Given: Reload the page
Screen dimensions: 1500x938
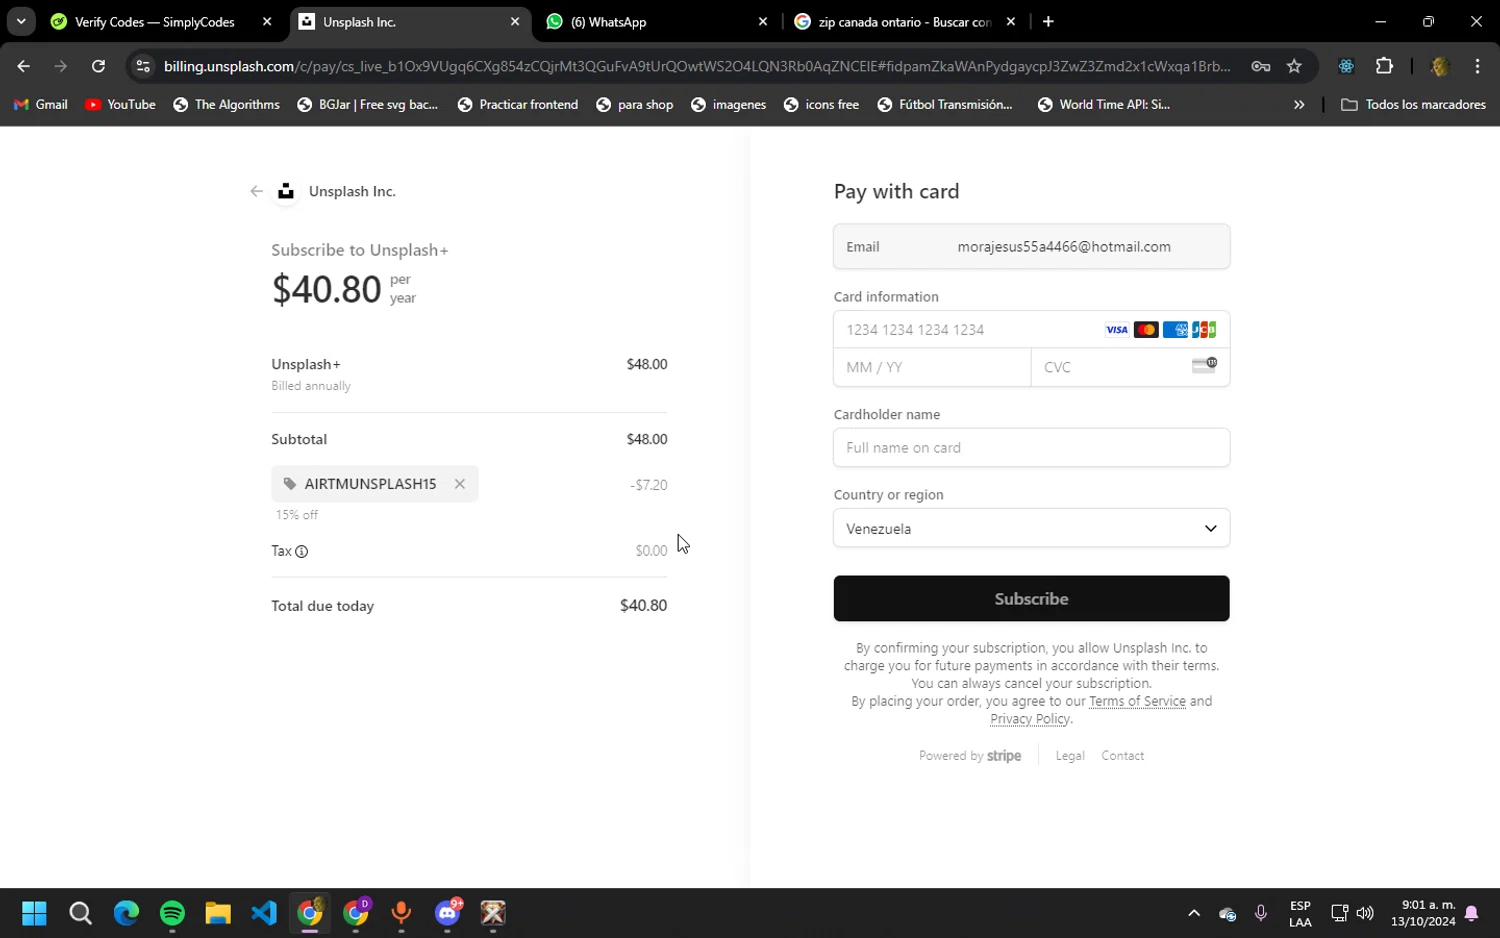Looking at the screenshot, I should (x=98, y=66).
